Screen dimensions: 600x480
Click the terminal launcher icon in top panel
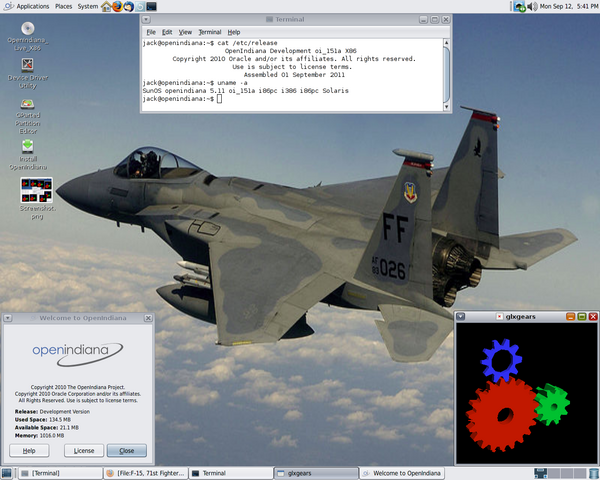point(152,6)
